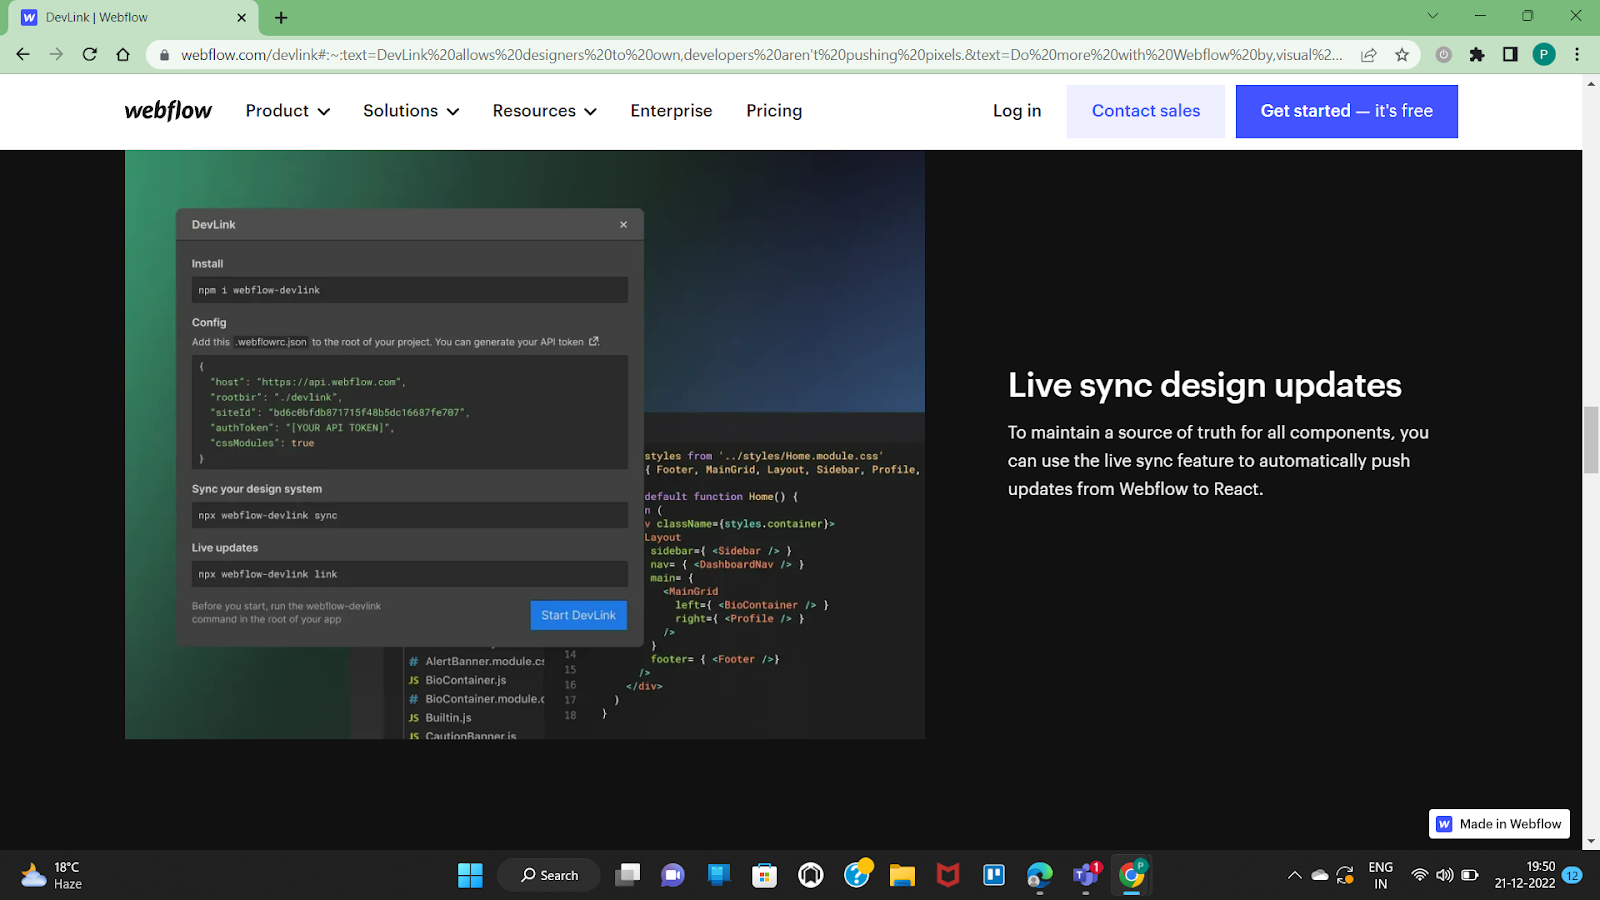Open the clock and date 21-12-2022
The height and width of the screenshot is (900, 1600).
point(1525,875)
